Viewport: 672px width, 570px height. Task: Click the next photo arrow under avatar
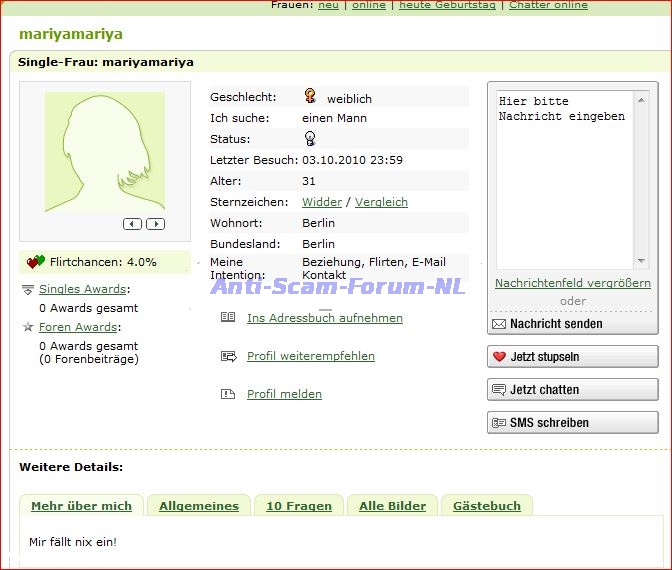click(x=155, y=224)
